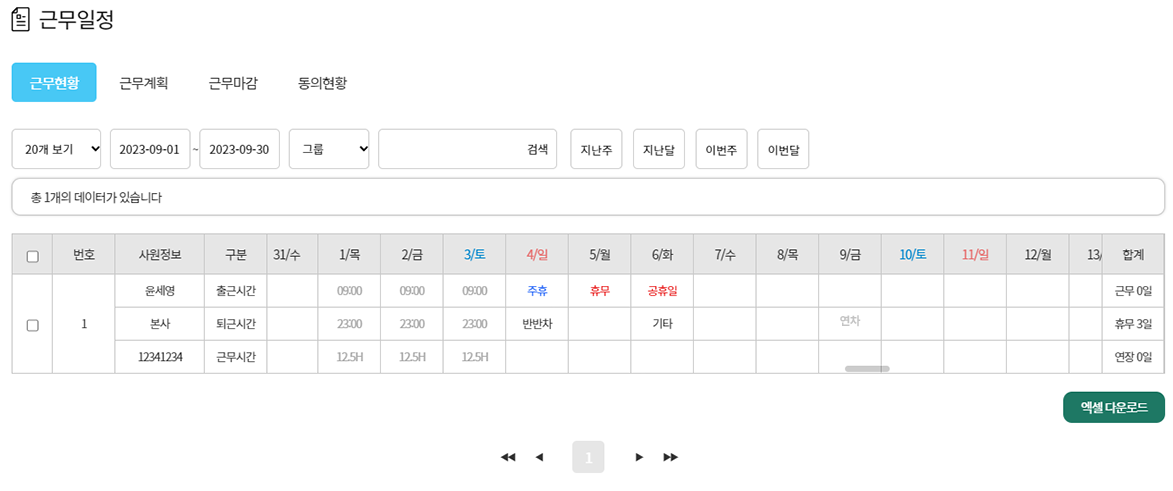Click the employee name 윤세영
The width and height of the screenshot is (1173, 491).
159,290
